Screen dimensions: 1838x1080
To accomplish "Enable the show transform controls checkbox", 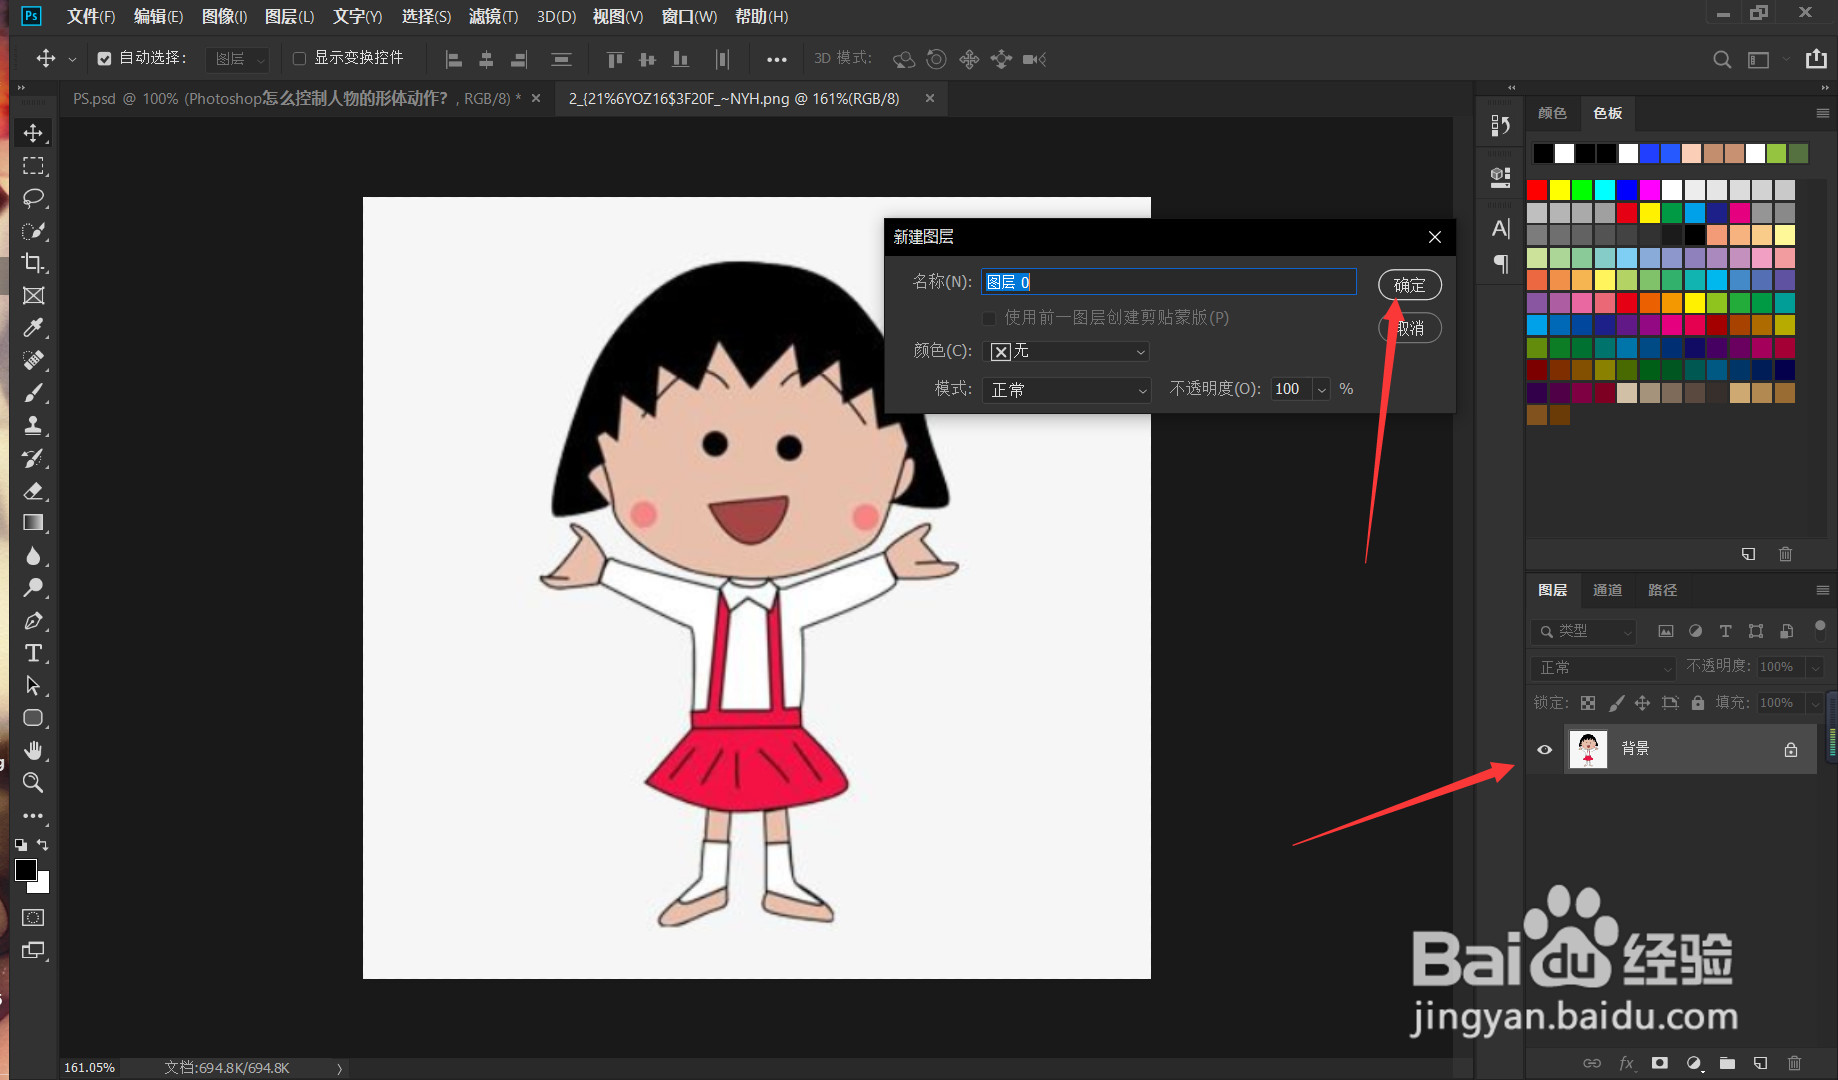I will click(x=299, y=59).
